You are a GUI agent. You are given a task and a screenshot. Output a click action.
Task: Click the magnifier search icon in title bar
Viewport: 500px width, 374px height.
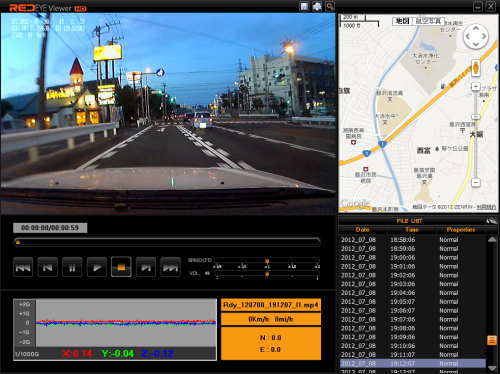click(x=330, y=6)
